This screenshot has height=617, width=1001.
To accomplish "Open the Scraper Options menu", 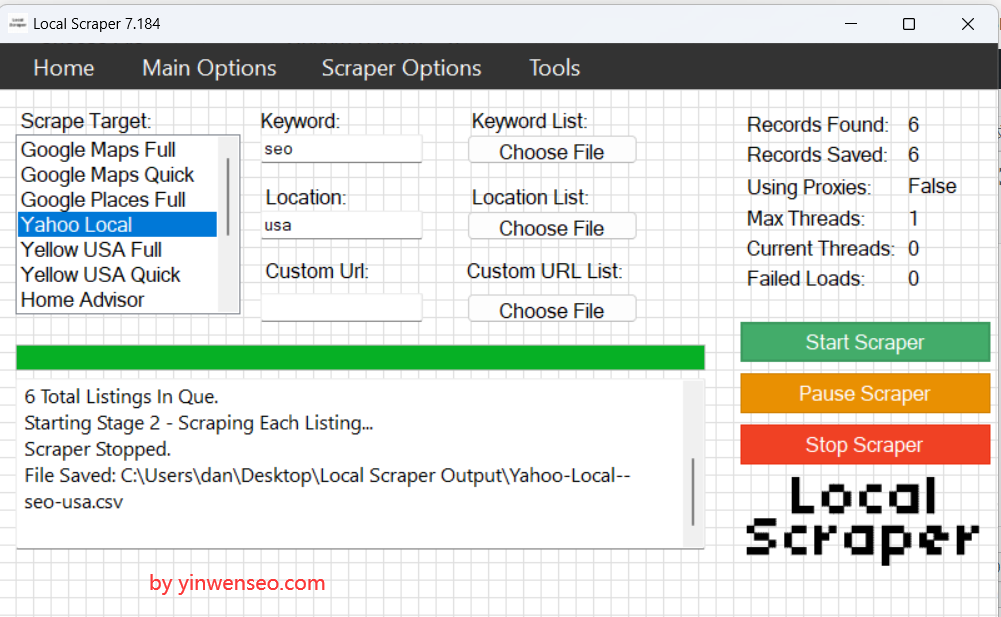I will click(401, 68).
